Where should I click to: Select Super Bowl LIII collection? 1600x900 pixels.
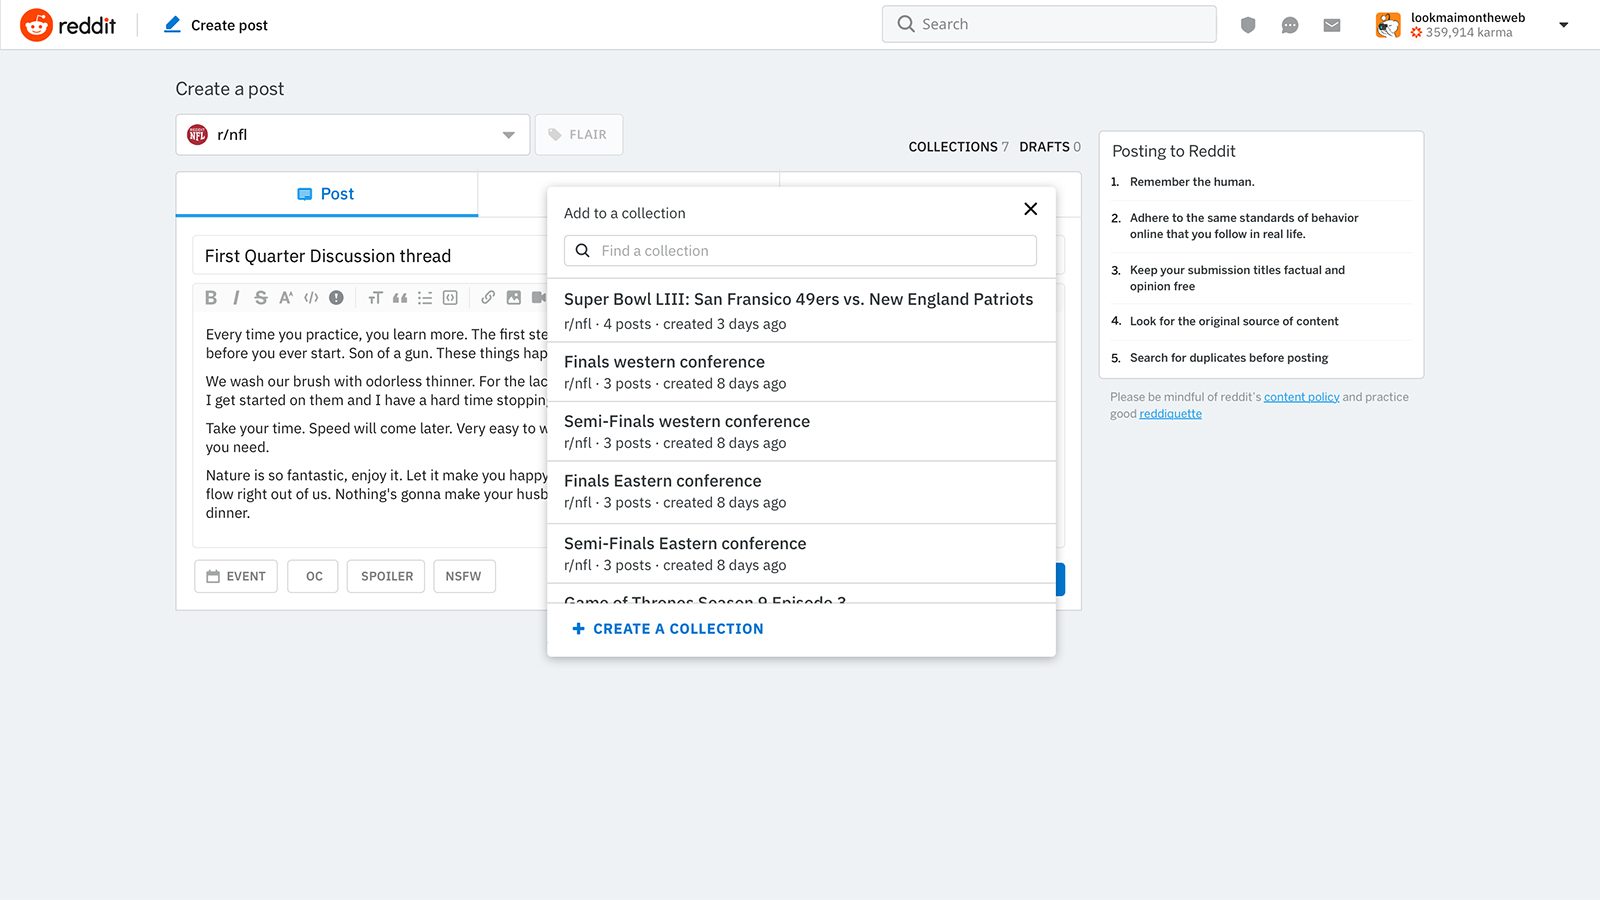[801, 310]
